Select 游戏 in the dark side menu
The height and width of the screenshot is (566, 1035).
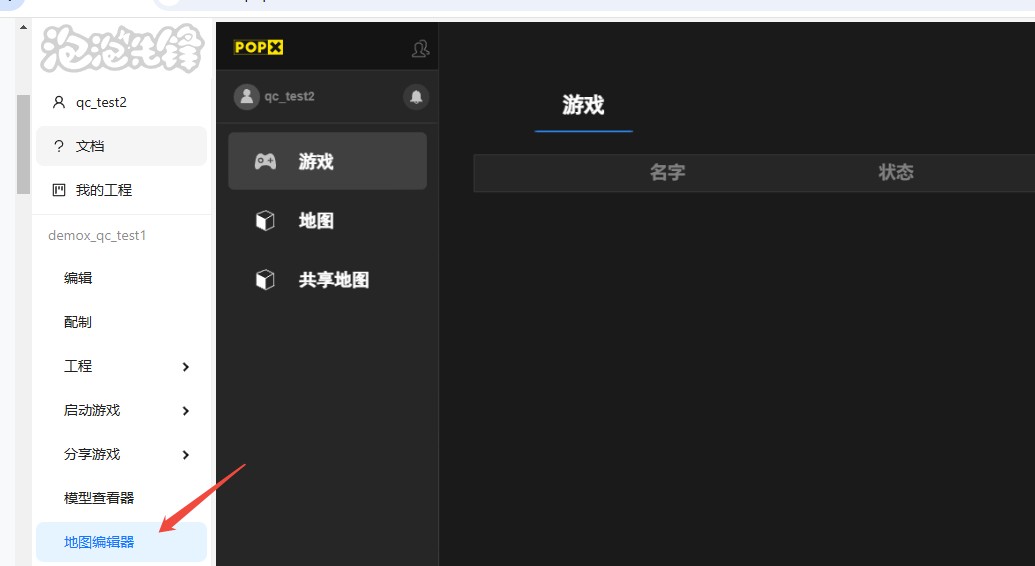[x=327, y=161]
